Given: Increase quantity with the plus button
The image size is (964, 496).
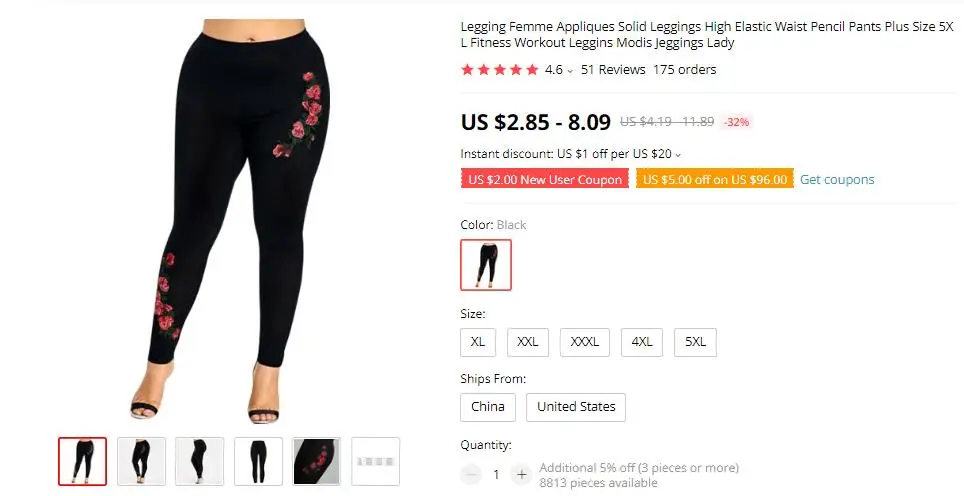Looking at the screenshot, I should tap(521, 474).
